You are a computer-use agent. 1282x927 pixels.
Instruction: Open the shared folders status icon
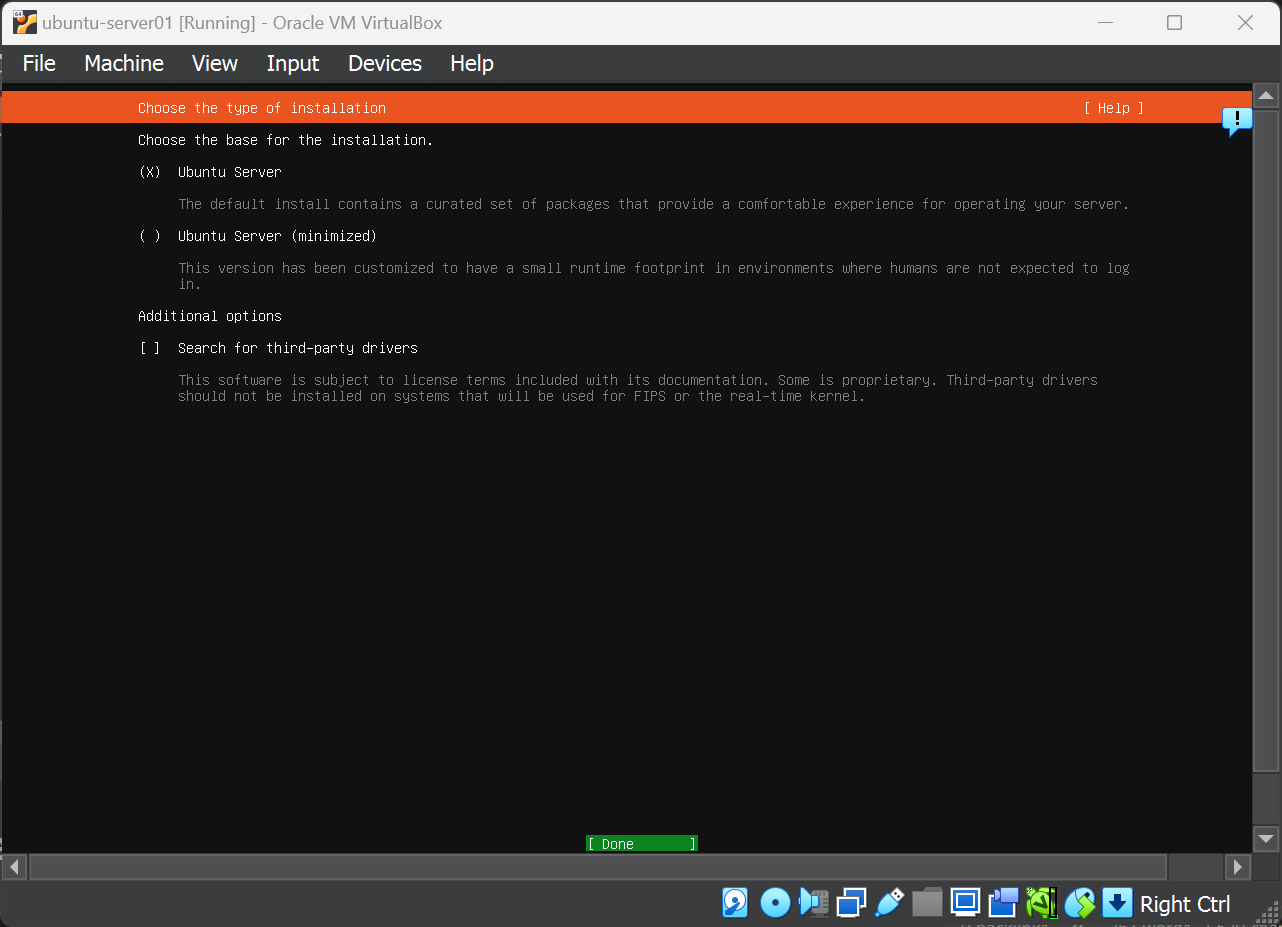click(927, 903)
